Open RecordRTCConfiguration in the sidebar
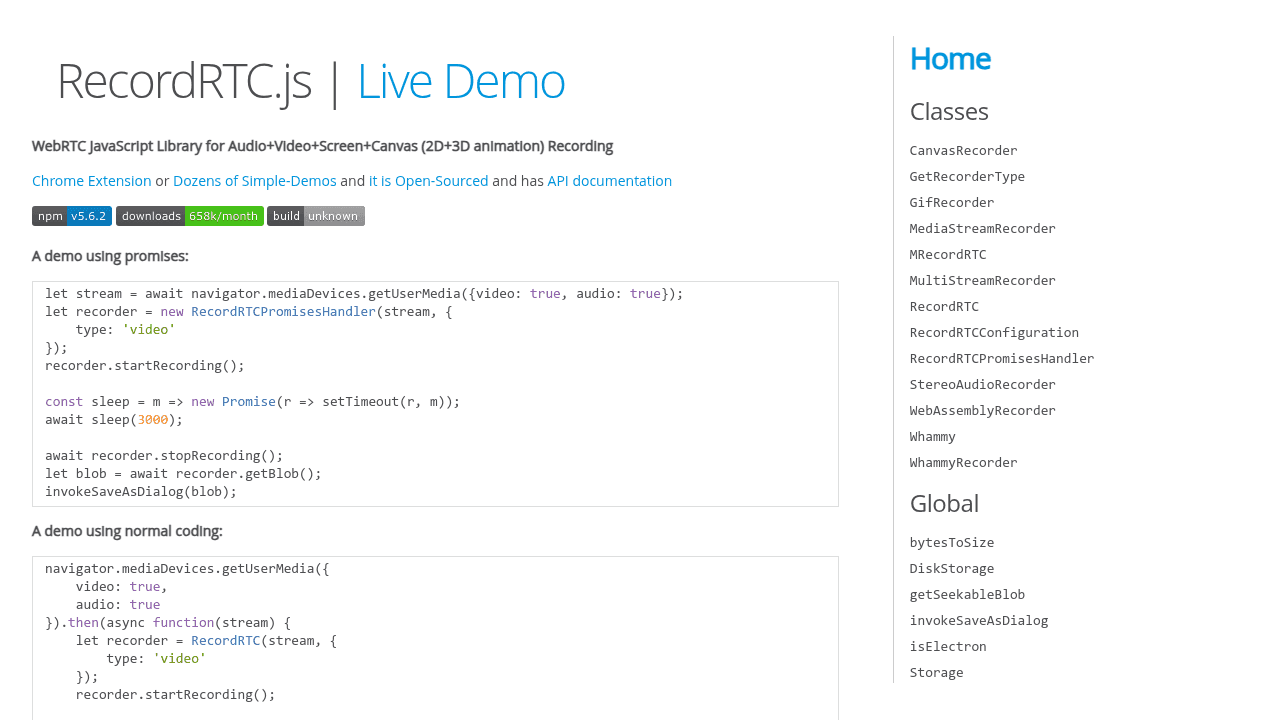Viewport: 1280px width, 720px height. click(994, 333)
